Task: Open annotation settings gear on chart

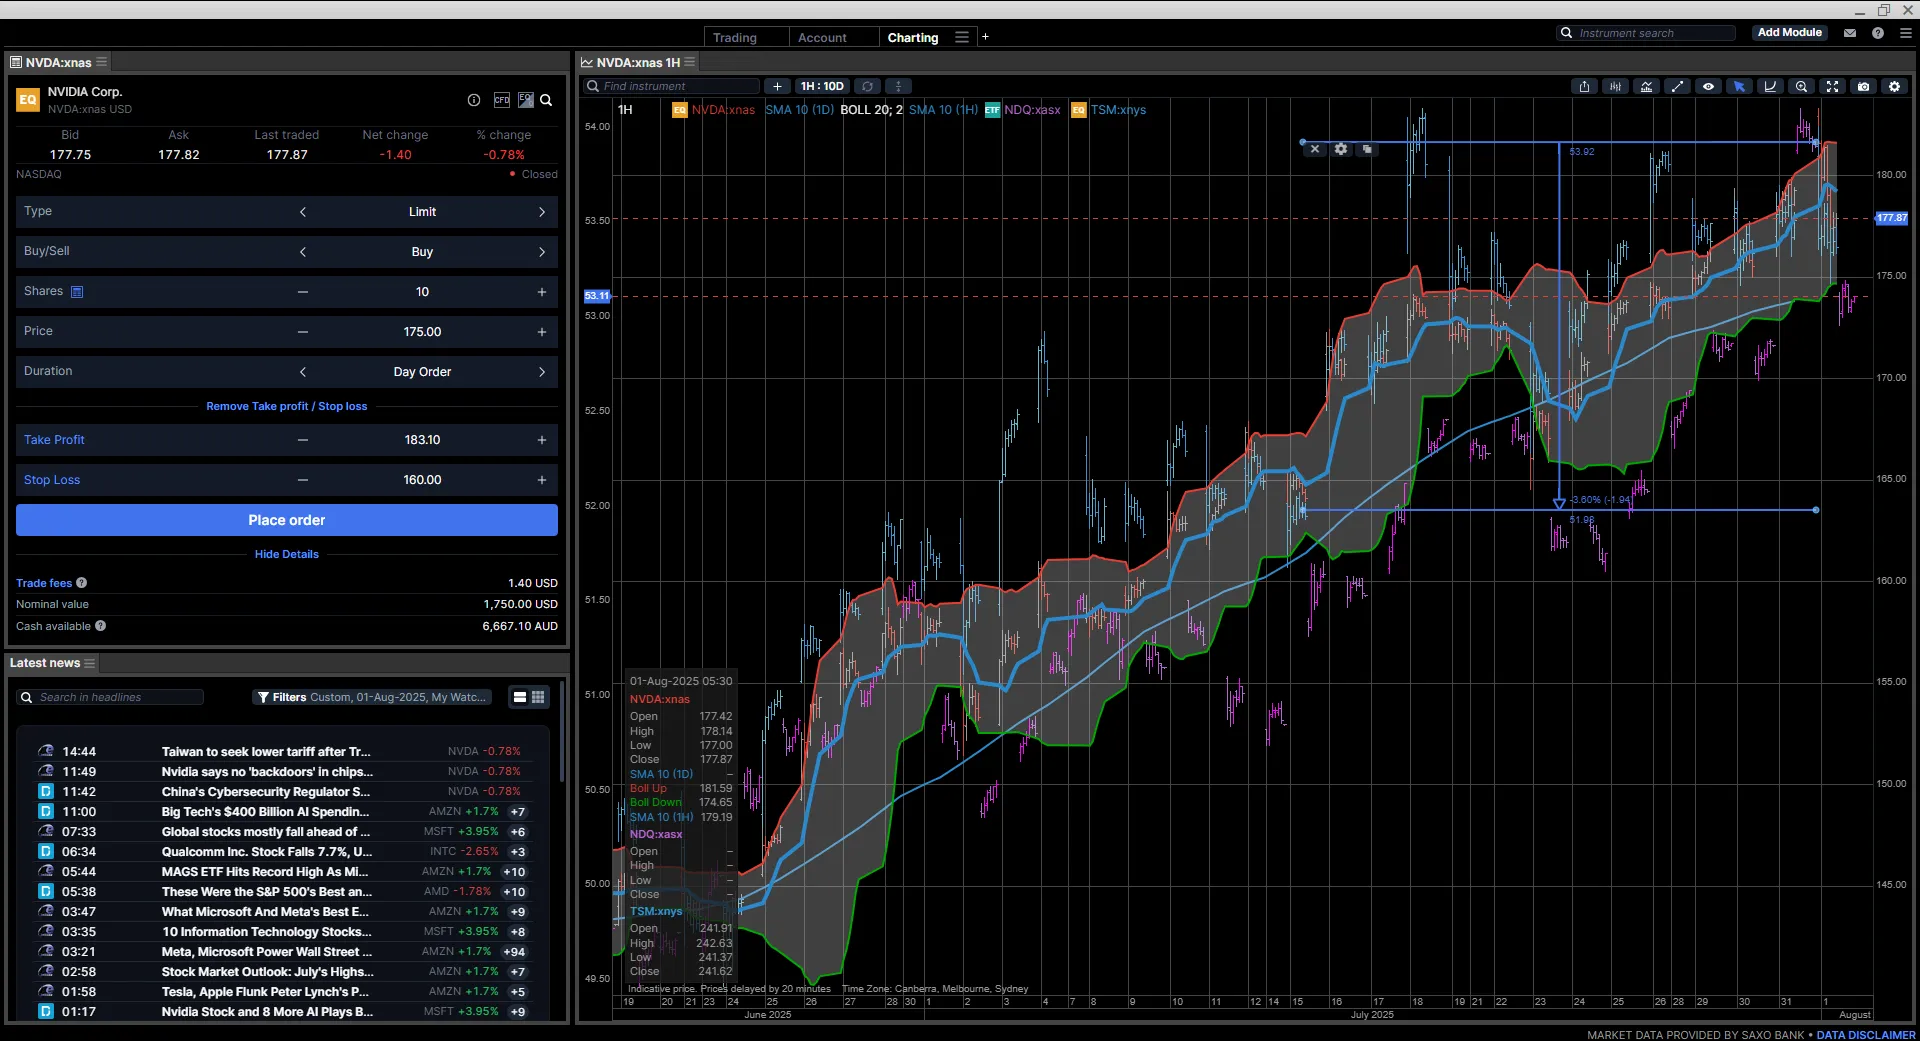Action: (x=1341, y=149)
